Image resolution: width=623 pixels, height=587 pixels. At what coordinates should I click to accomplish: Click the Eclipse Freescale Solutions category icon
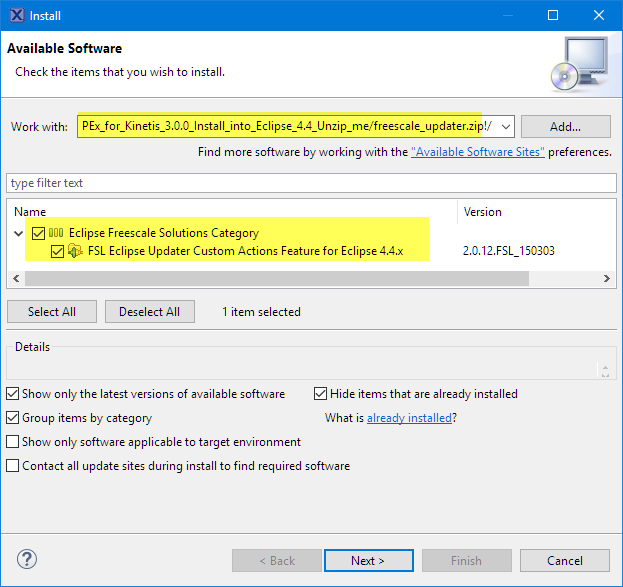57,233
